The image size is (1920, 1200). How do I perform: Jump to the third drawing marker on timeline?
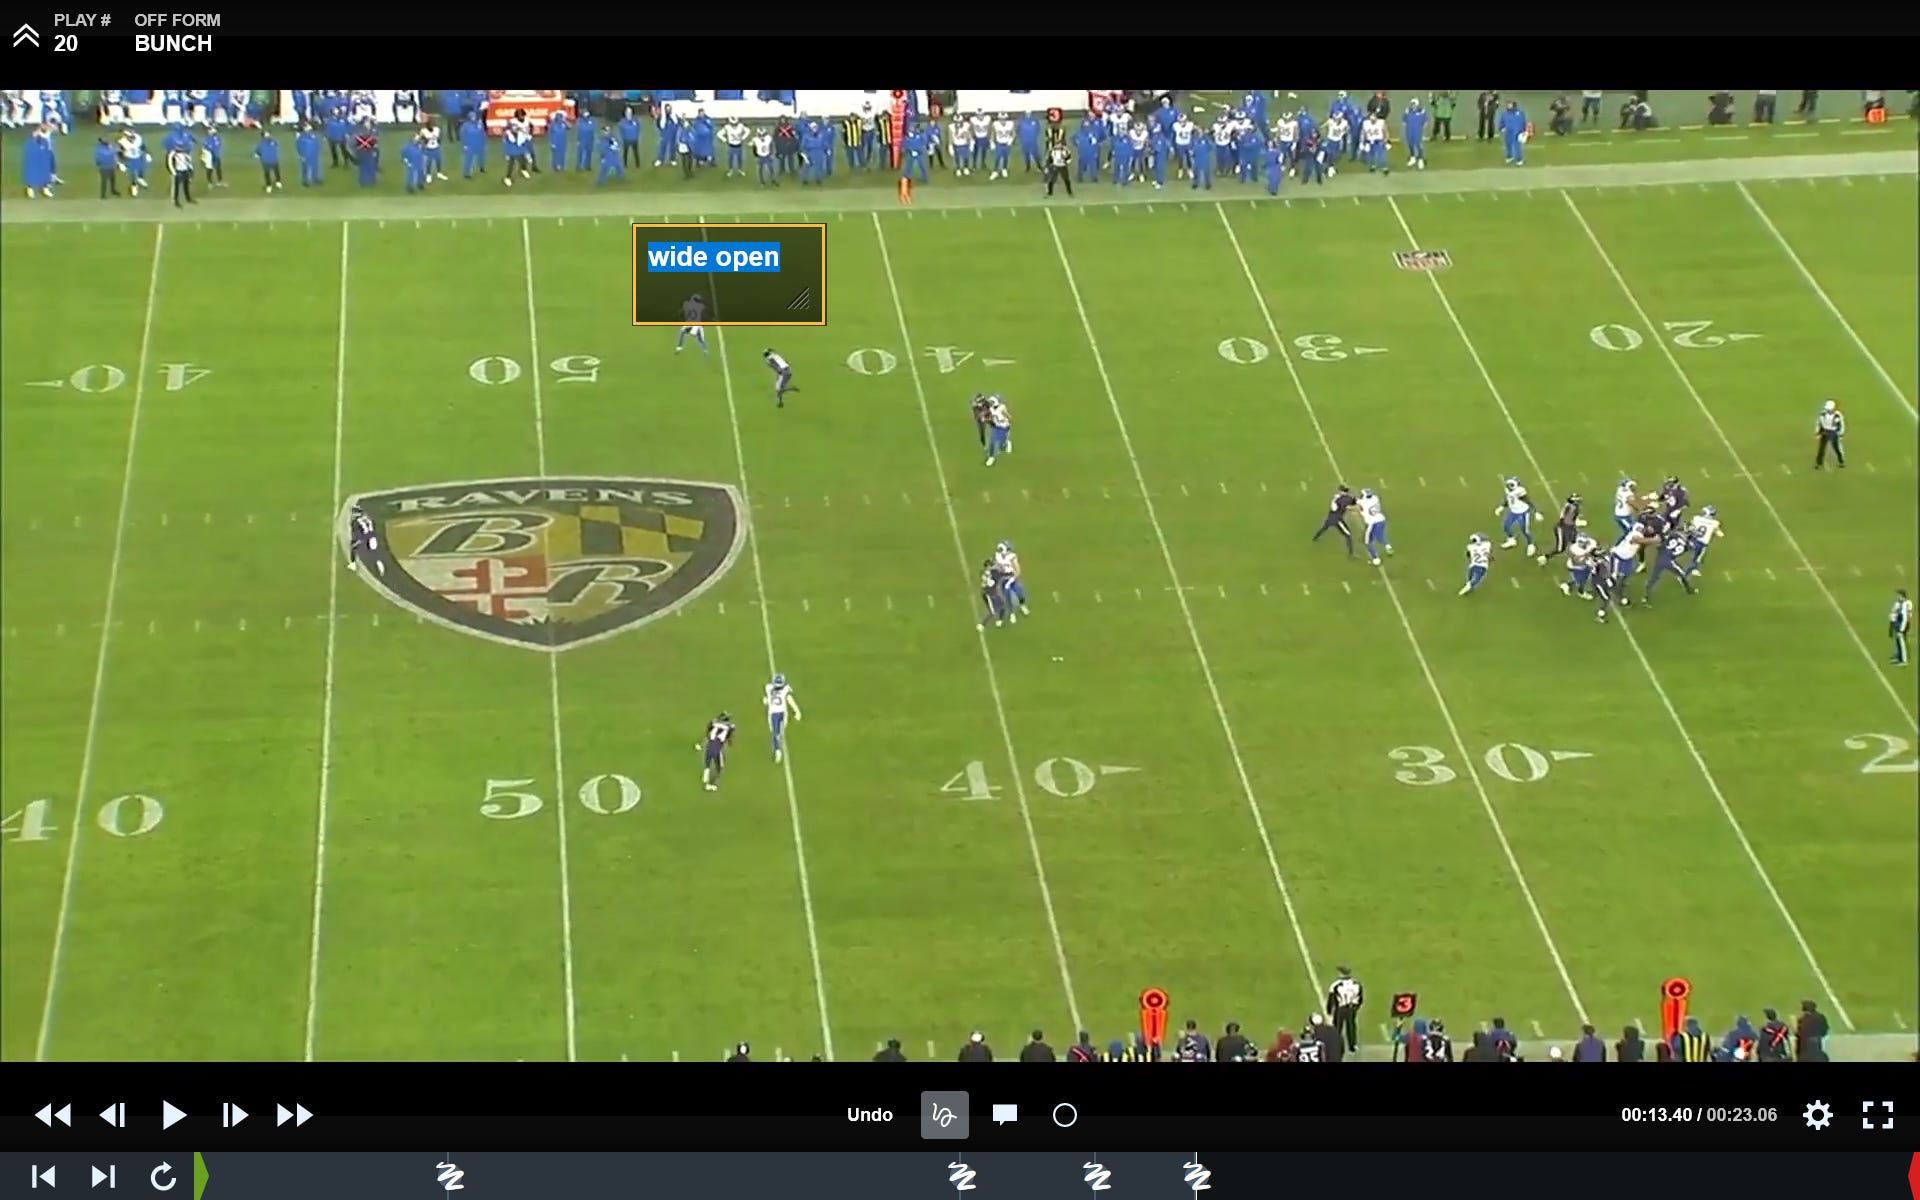click(x=1097, y=1176)
